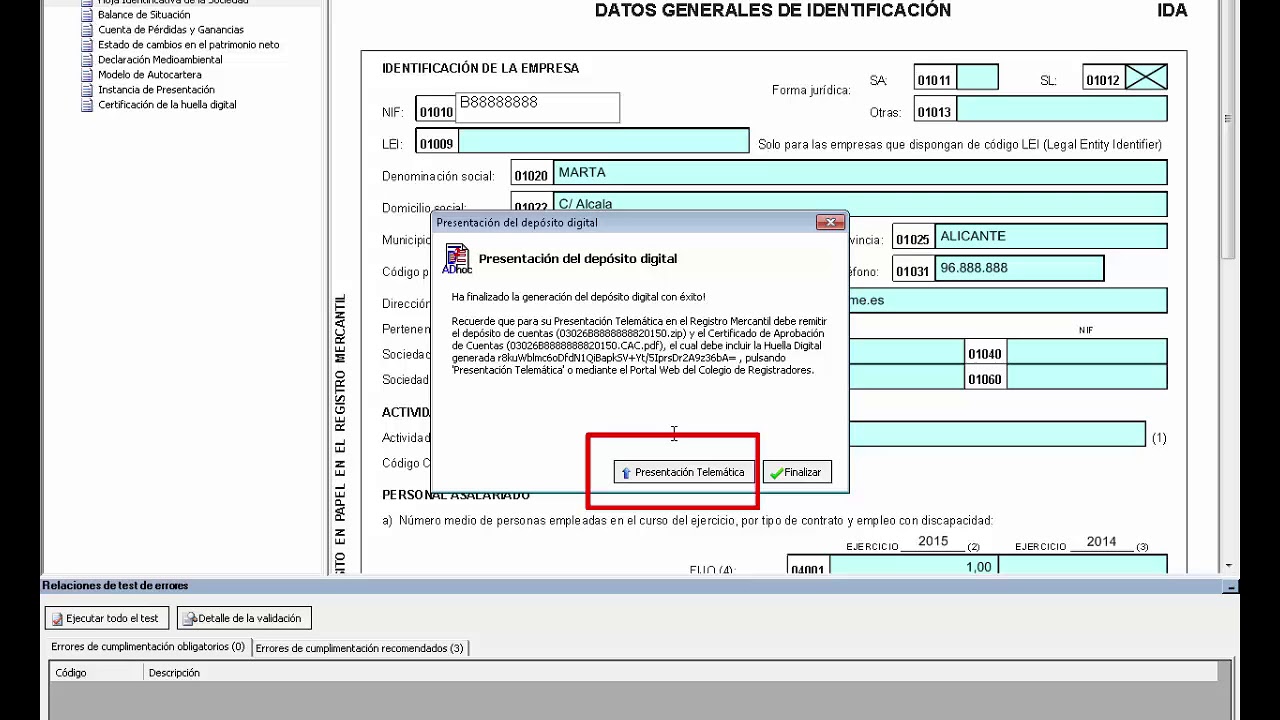
Task: Collapse the Relaciones de test de errores panel
Action: point(1231,587)
